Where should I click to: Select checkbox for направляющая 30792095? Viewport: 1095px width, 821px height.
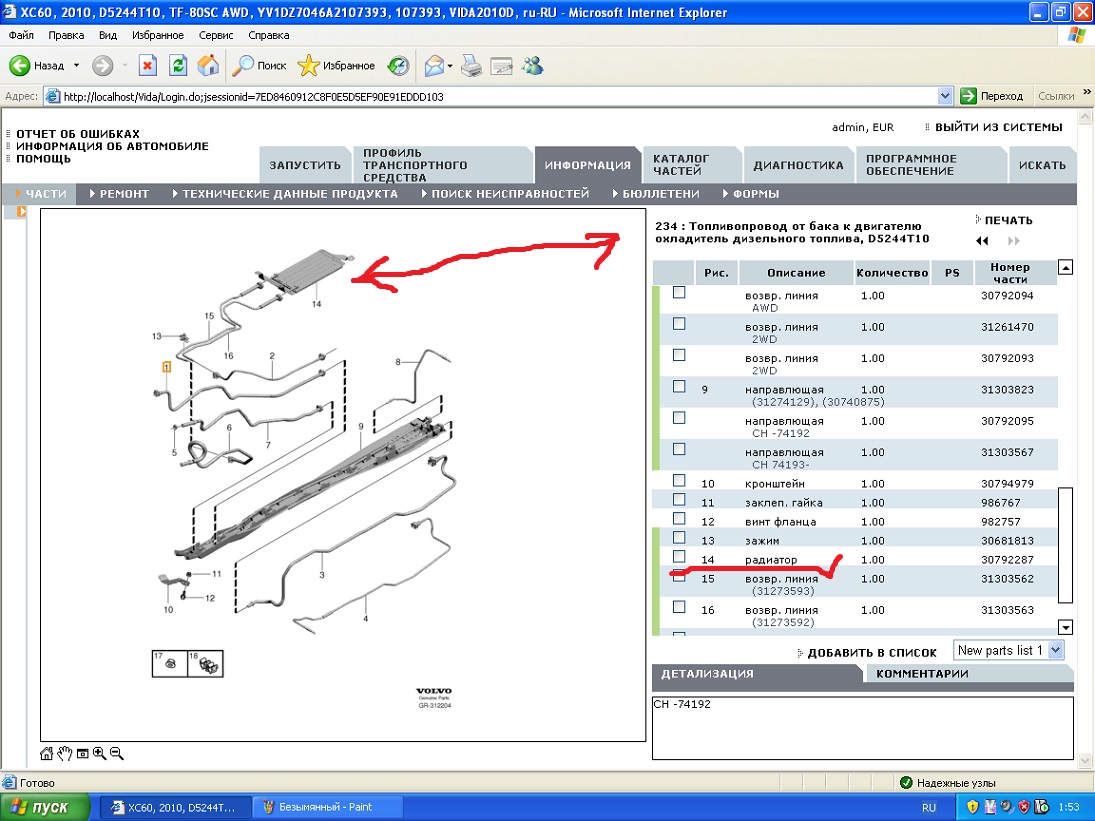point(679,417)
